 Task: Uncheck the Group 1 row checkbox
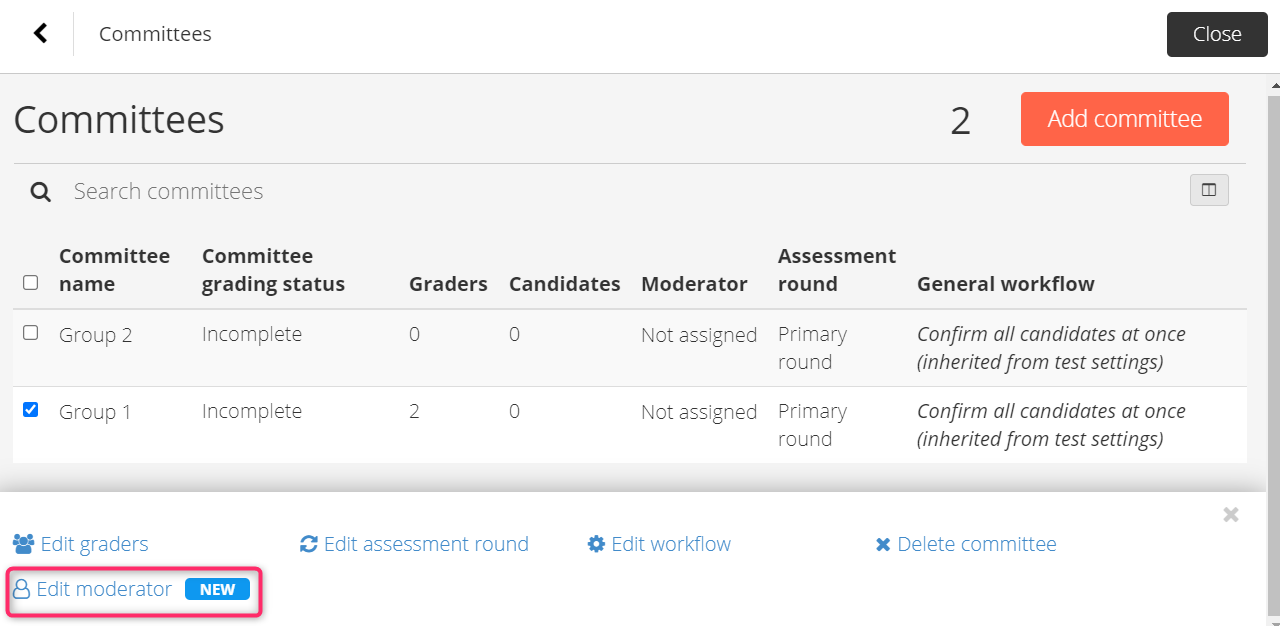coord(30,409)
